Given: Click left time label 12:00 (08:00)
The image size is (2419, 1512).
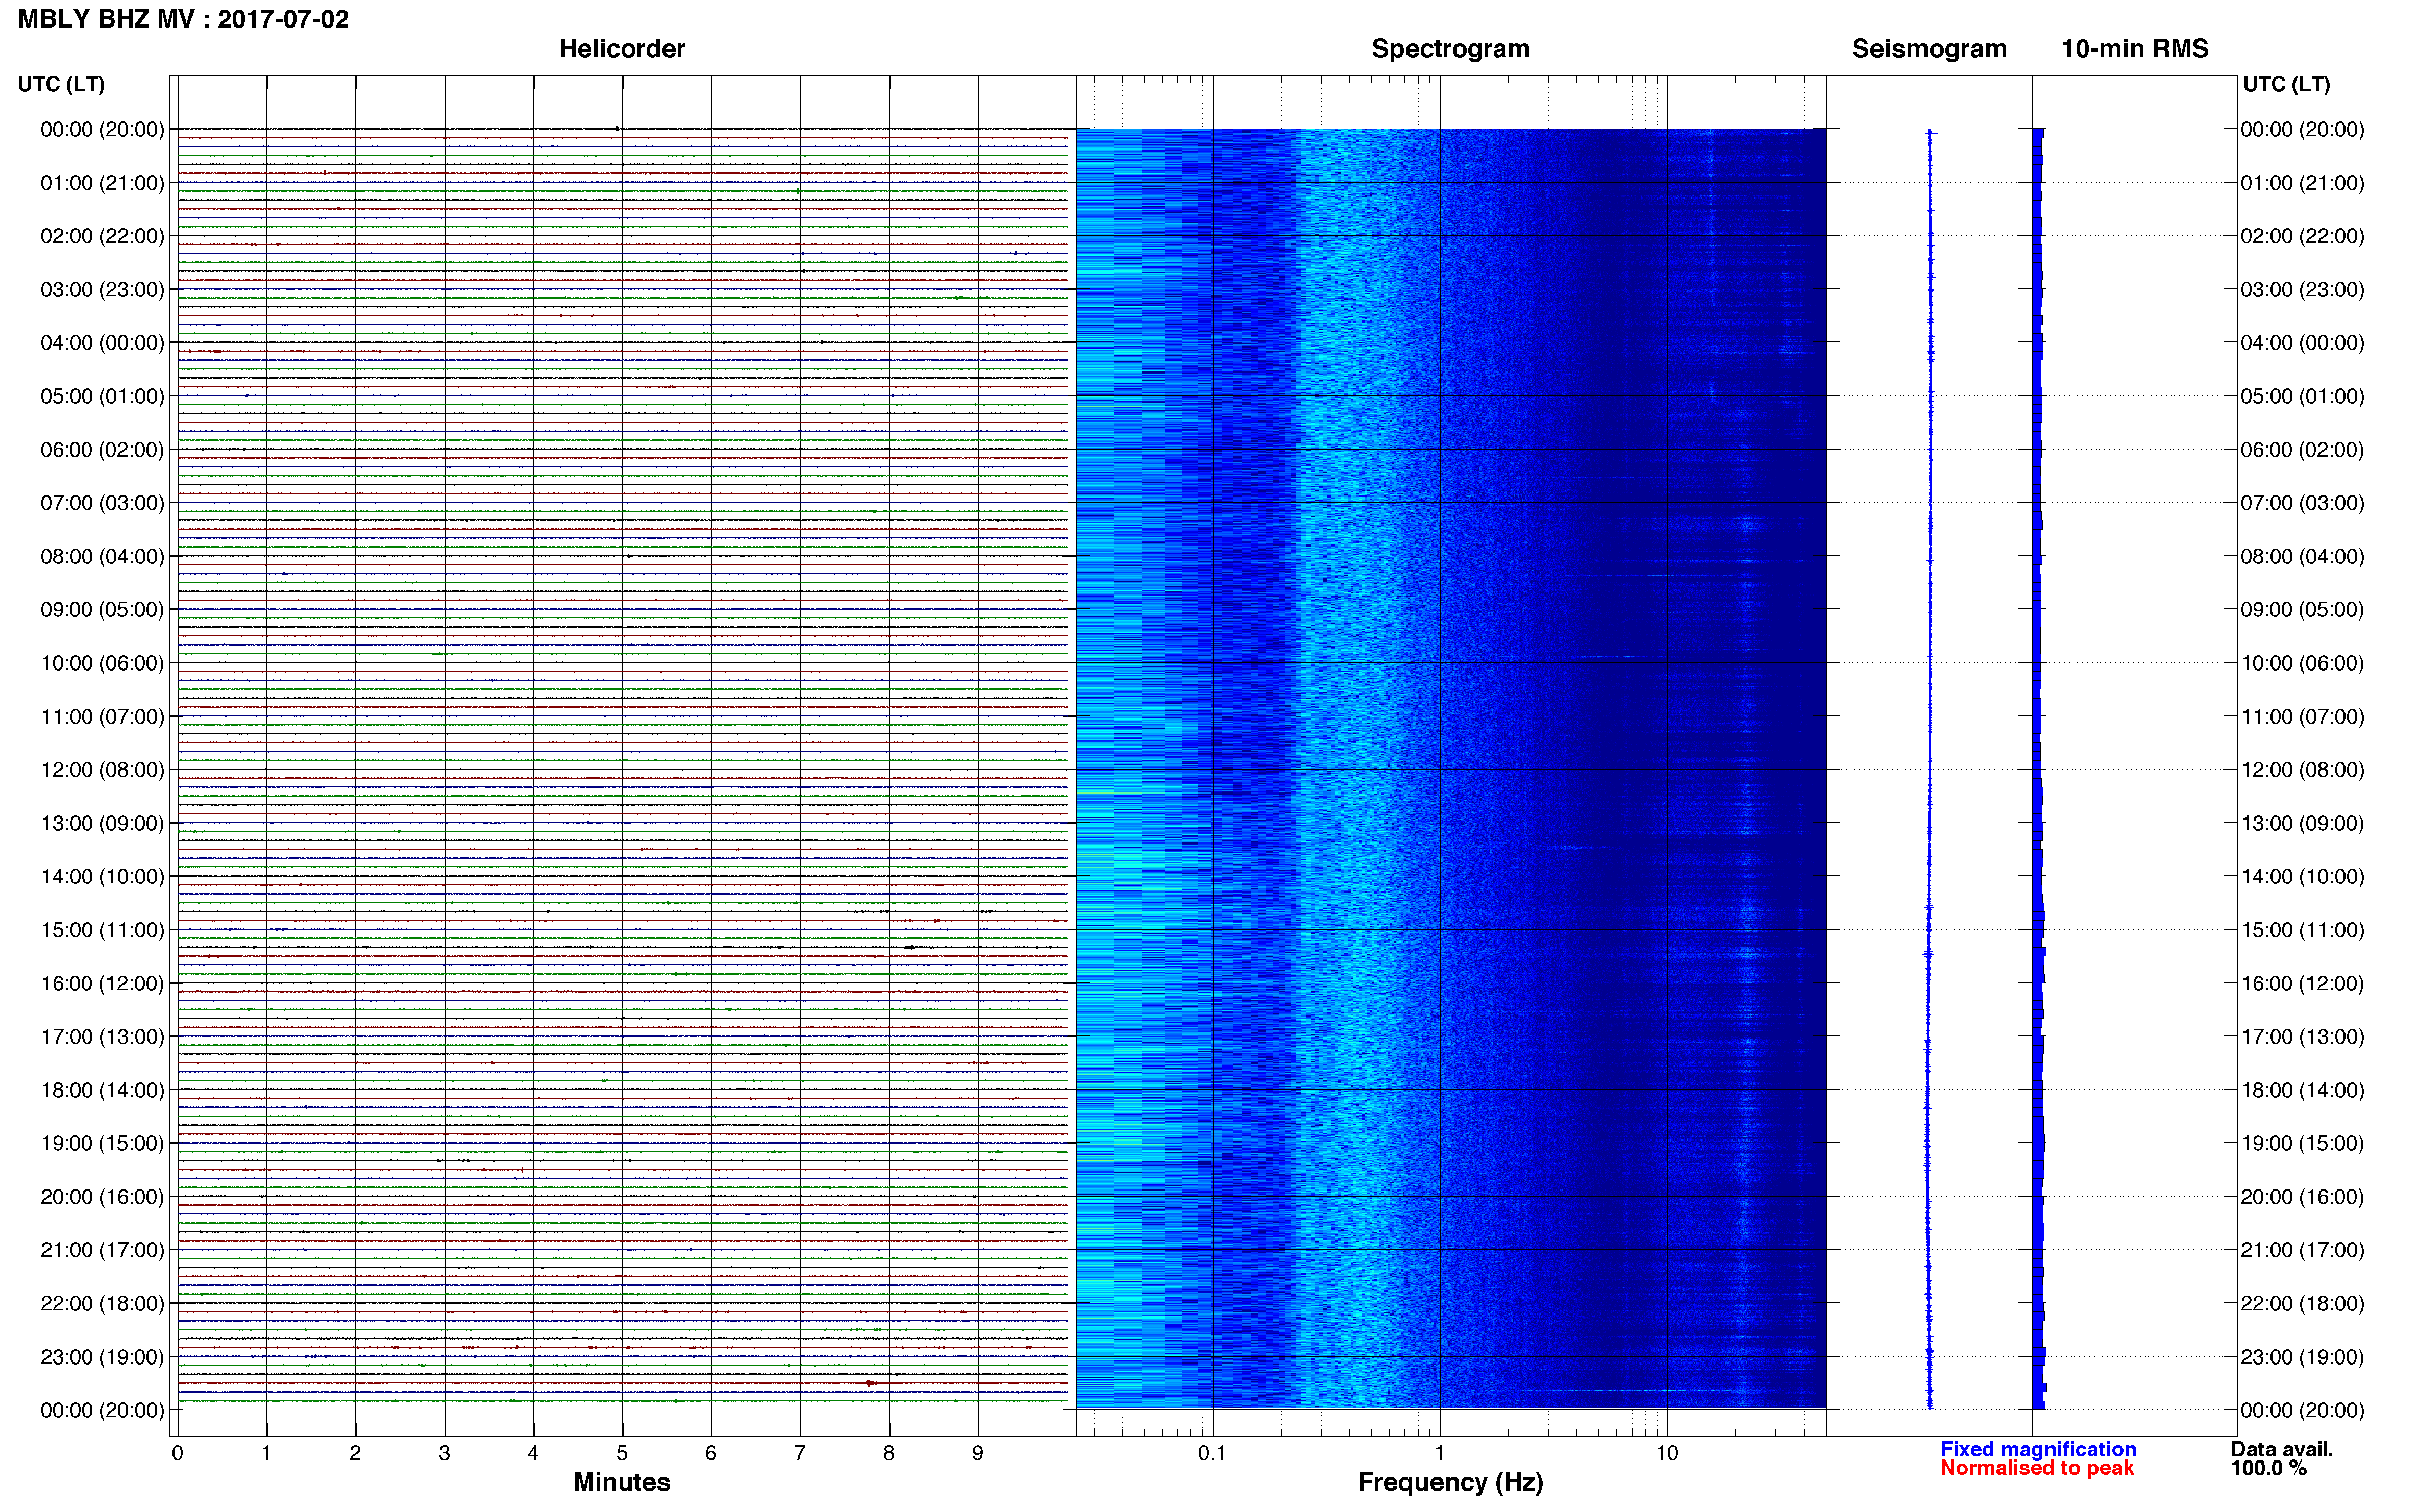Looking at the screenshot, I should [102, 770].
